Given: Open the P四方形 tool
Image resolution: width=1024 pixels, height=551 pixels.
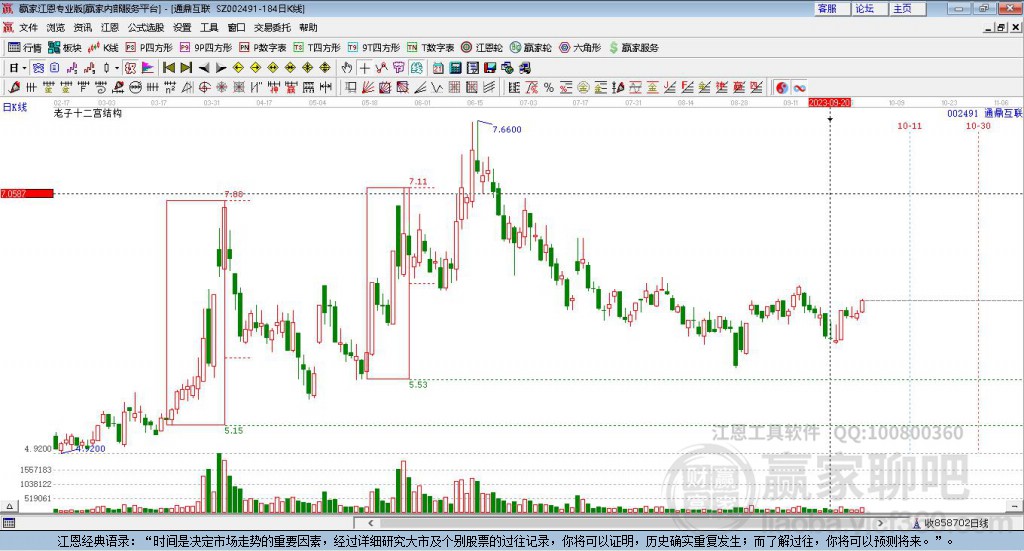Looking at the screenshot, I should [149, 48].
